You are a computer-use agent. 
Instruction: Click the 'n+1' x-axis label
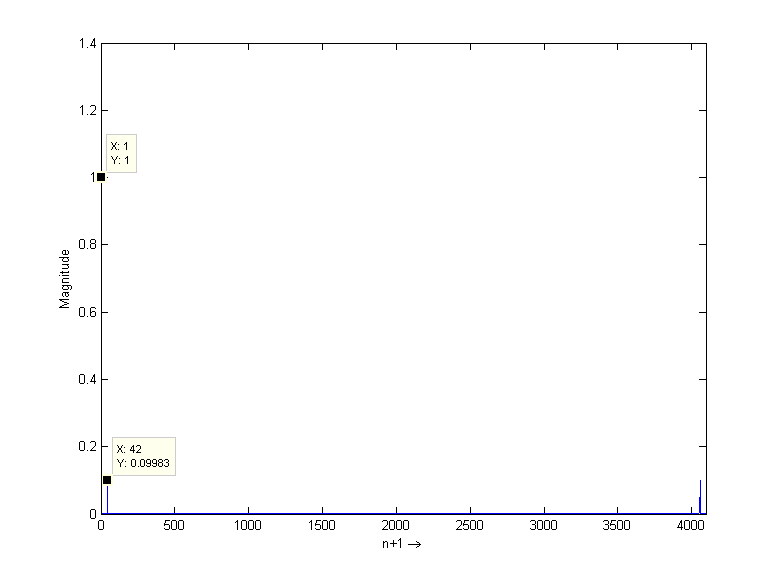click(401, 544)
